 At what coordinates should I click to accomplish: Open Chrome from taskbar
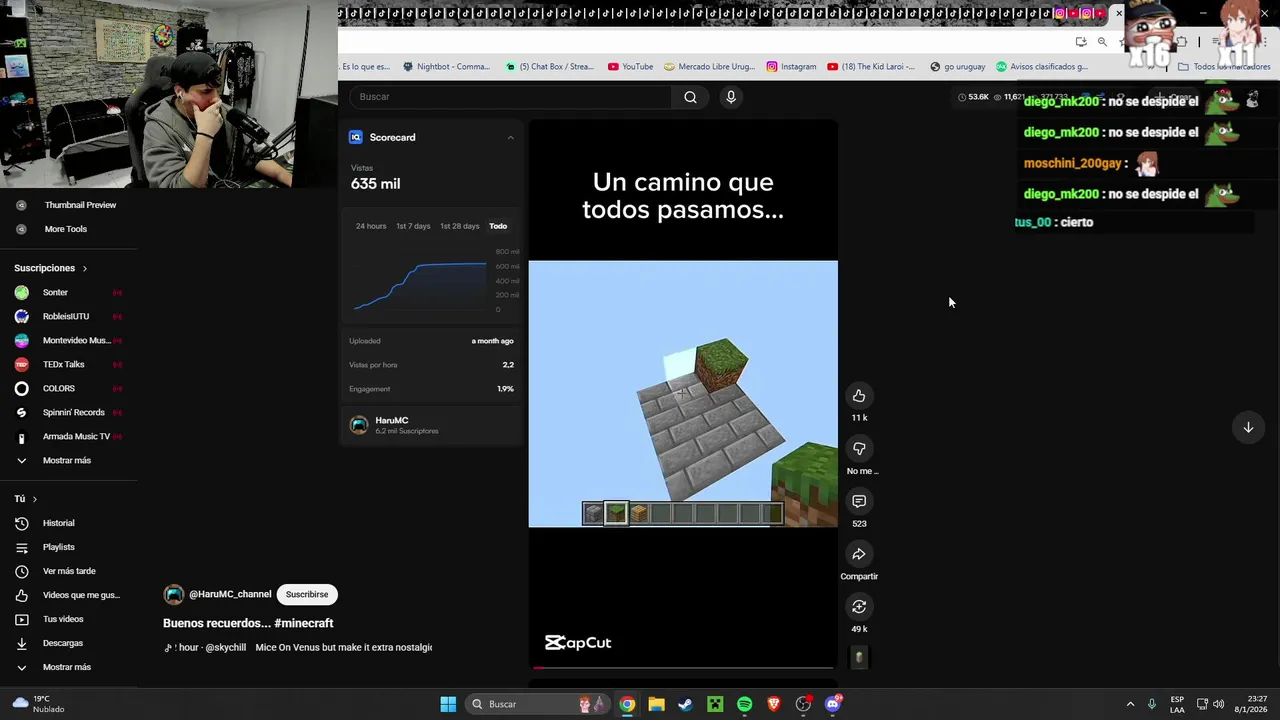tap(627, 704)
